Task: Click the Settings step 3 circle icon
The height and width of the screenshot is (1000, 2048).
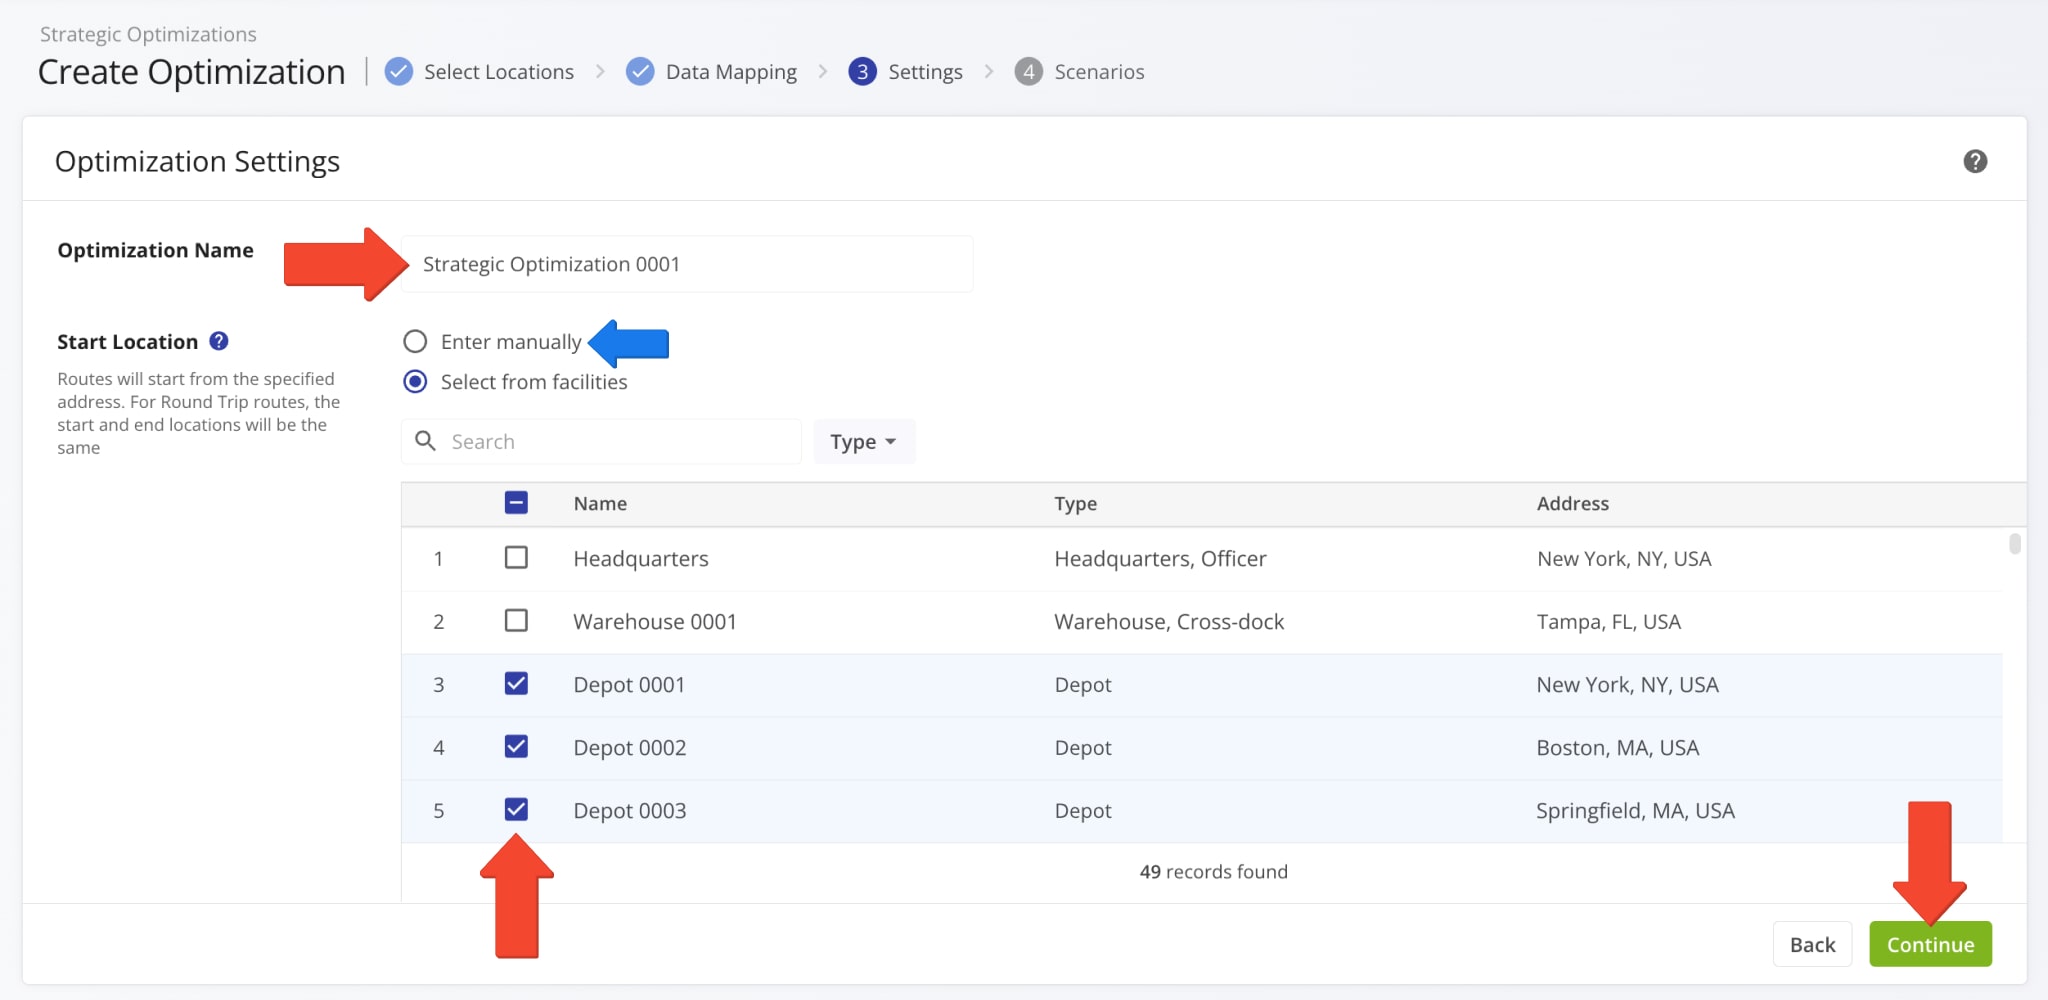Action: click(862, 71)
